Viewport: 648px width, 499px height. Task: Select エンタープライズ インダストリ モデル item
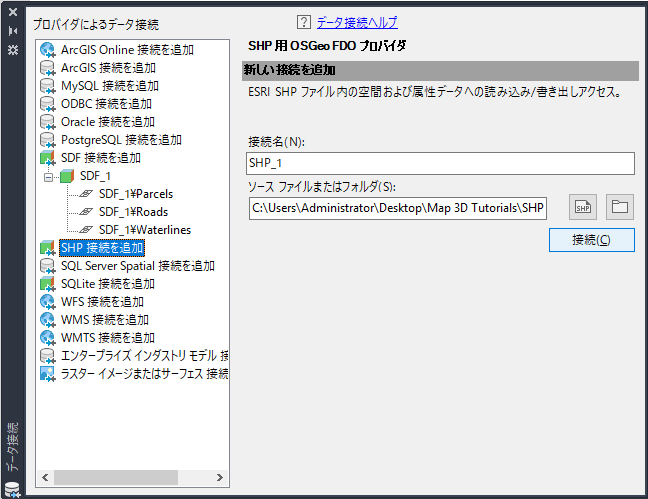(144, 356)
